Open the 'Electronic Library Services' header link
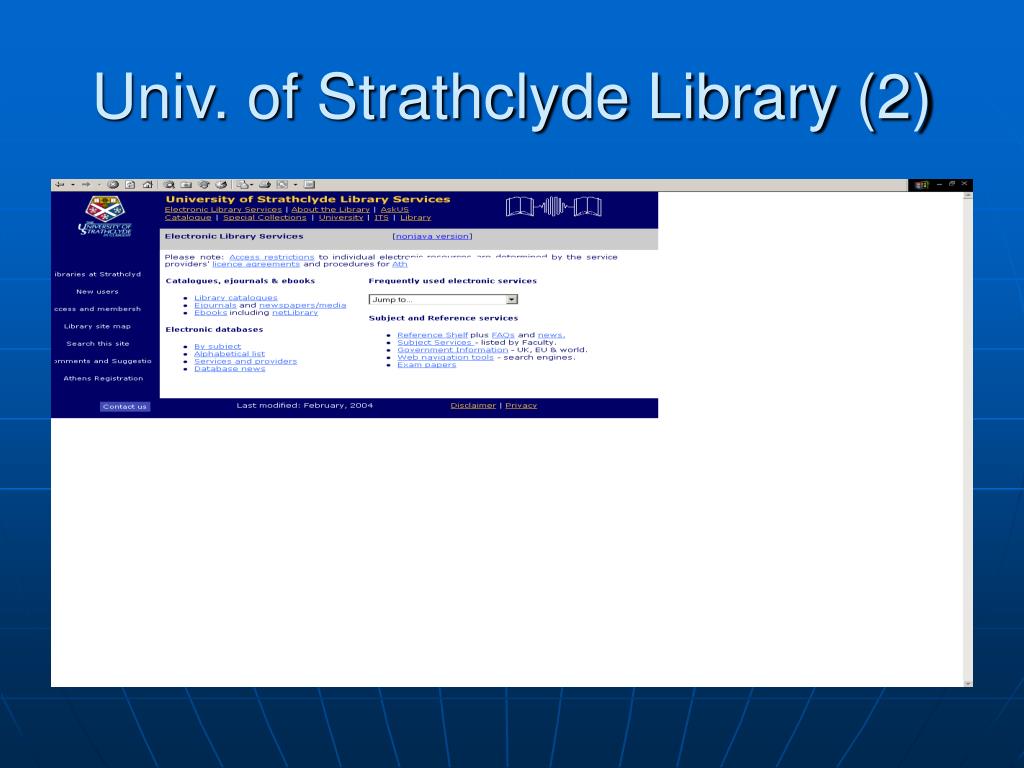The height and width of the screenshot is (768, 1024). pyautogui.click(x=223, y=210)
